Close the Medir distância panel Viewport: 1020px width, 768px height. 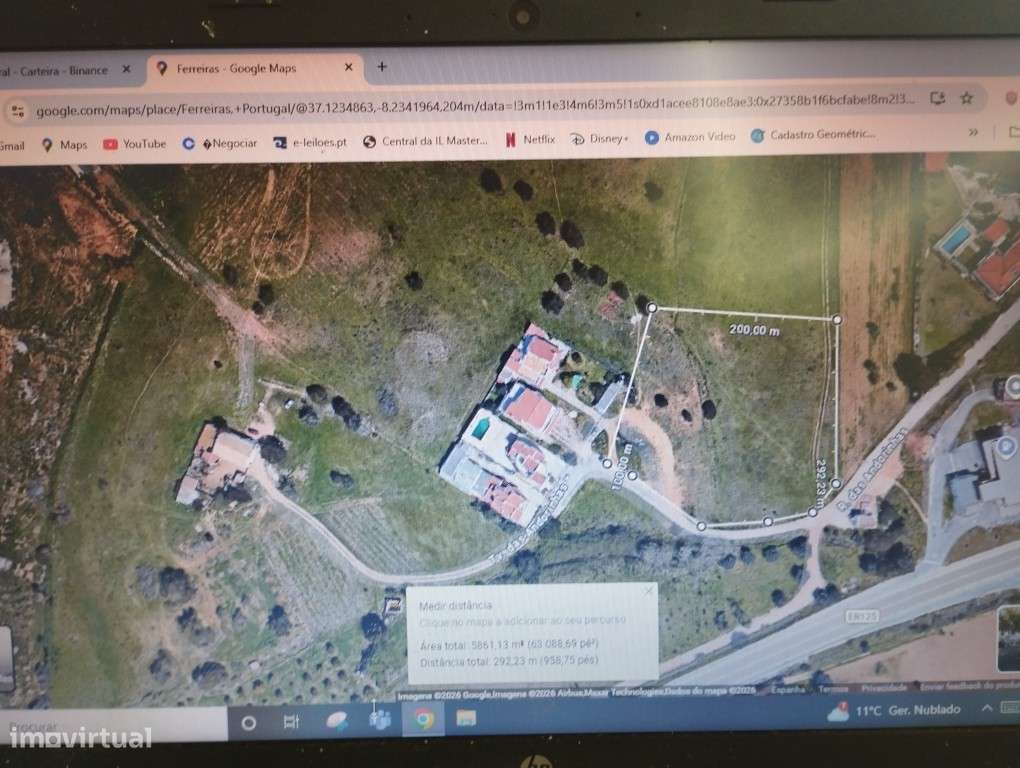[x=649, y=590]
